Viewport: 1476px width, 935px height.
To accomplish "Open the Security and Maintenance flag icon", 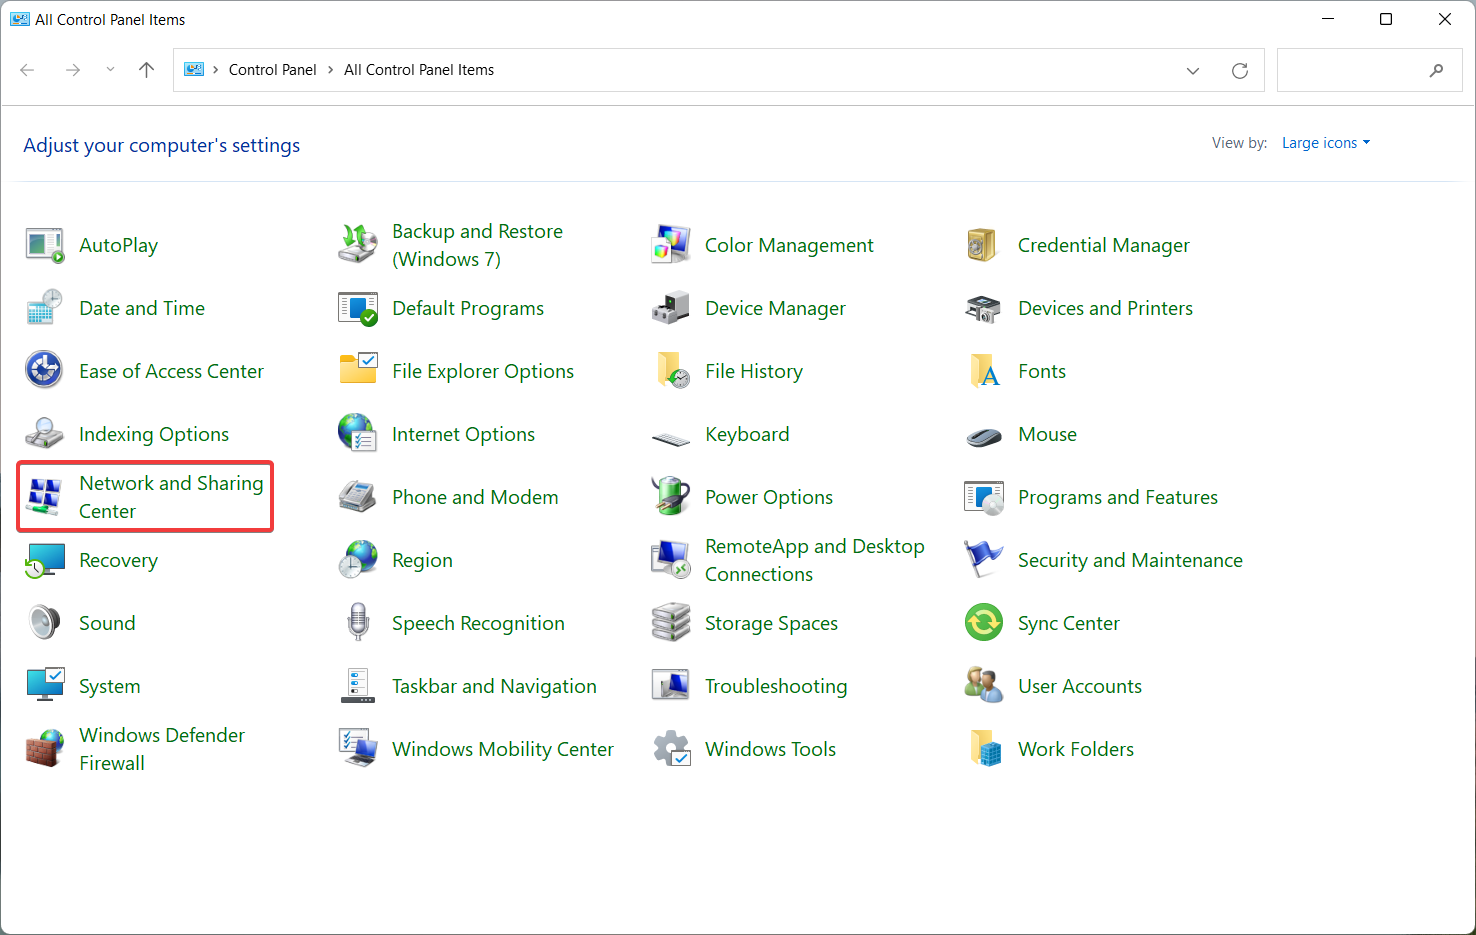I will [983, 560].
